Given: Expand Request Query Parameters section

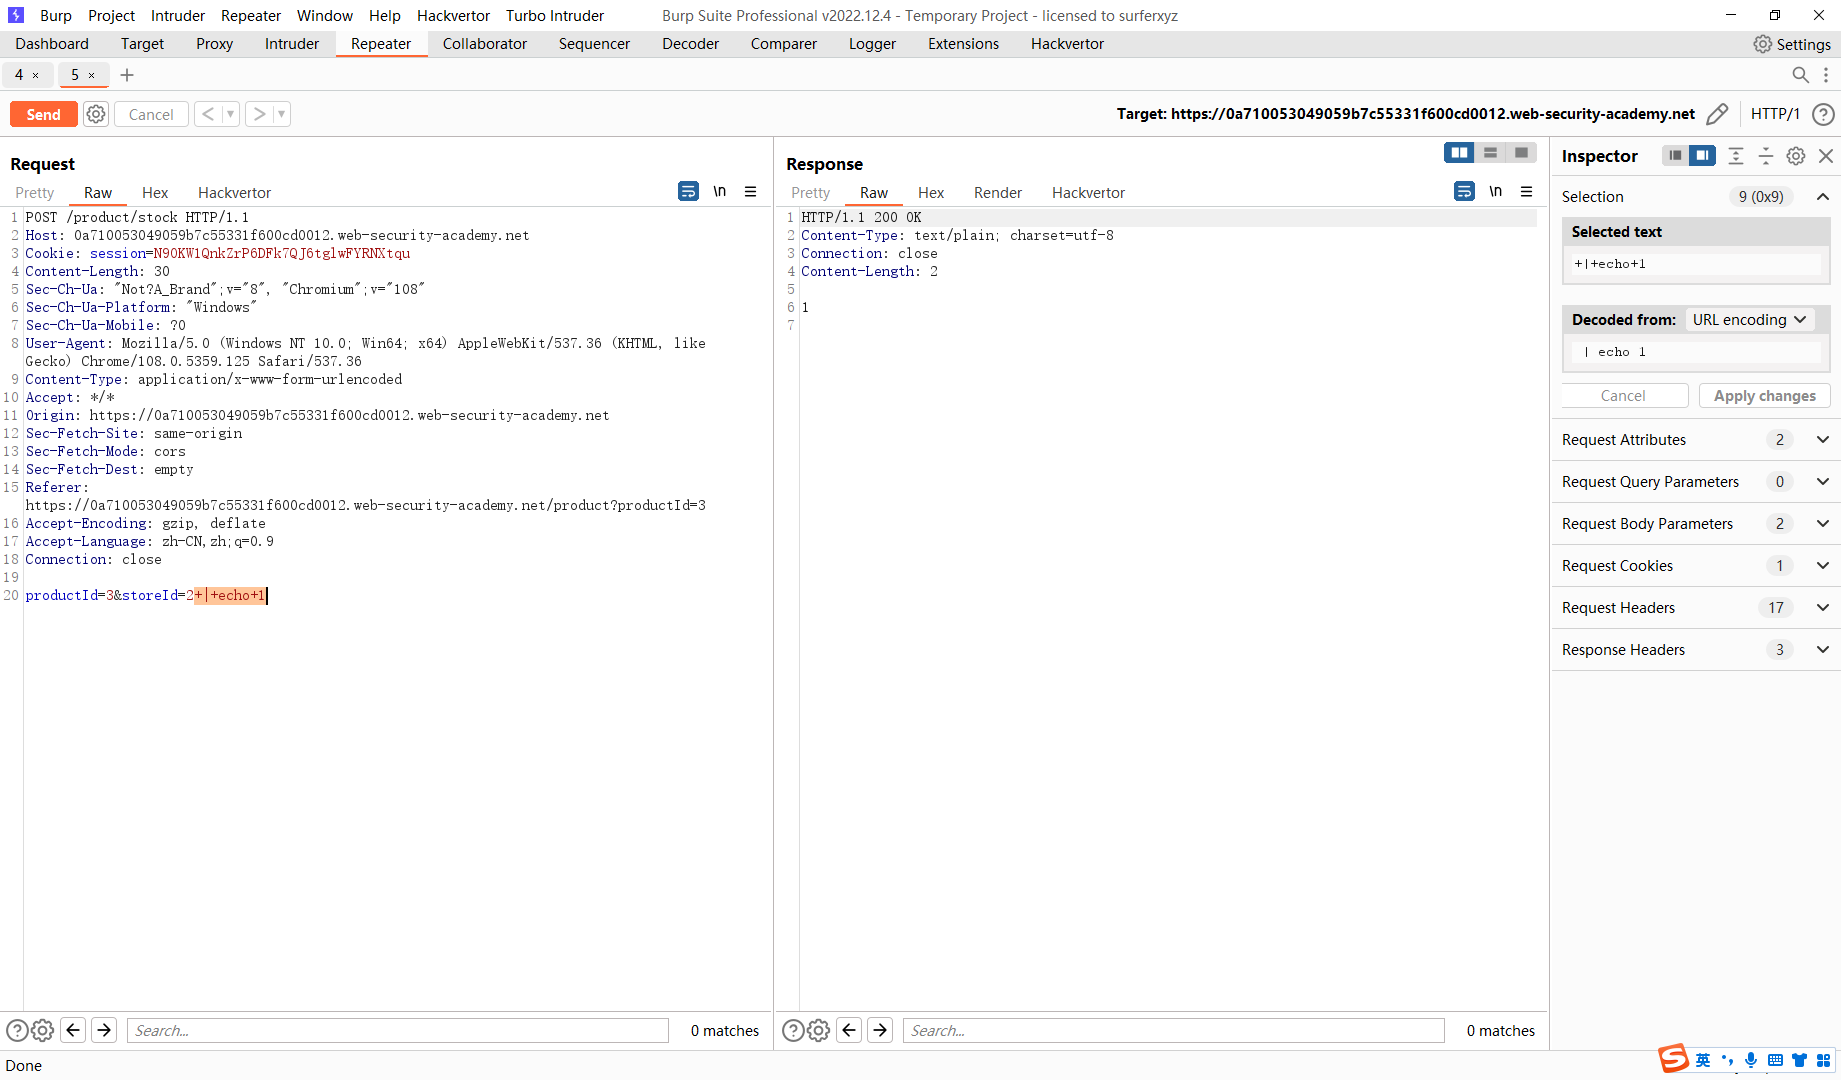Looking at the screenshot, I should point(1823,482).
